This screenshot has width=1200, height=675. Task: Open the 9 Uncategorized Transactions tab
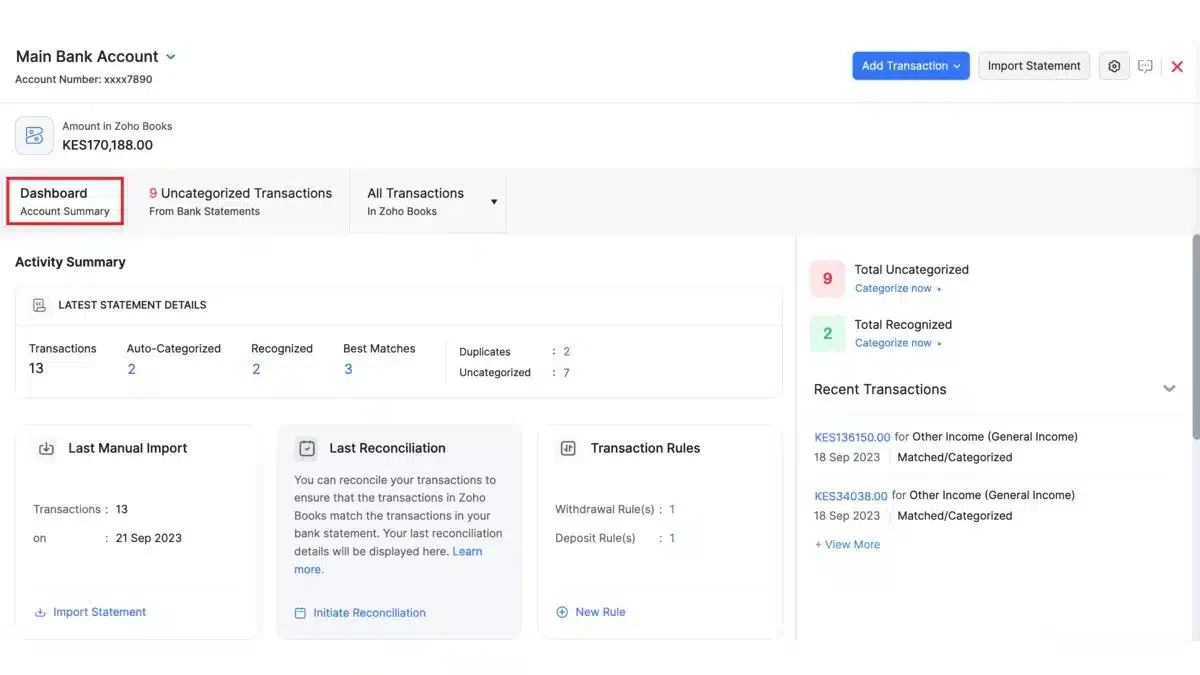[x=240, y=201]
